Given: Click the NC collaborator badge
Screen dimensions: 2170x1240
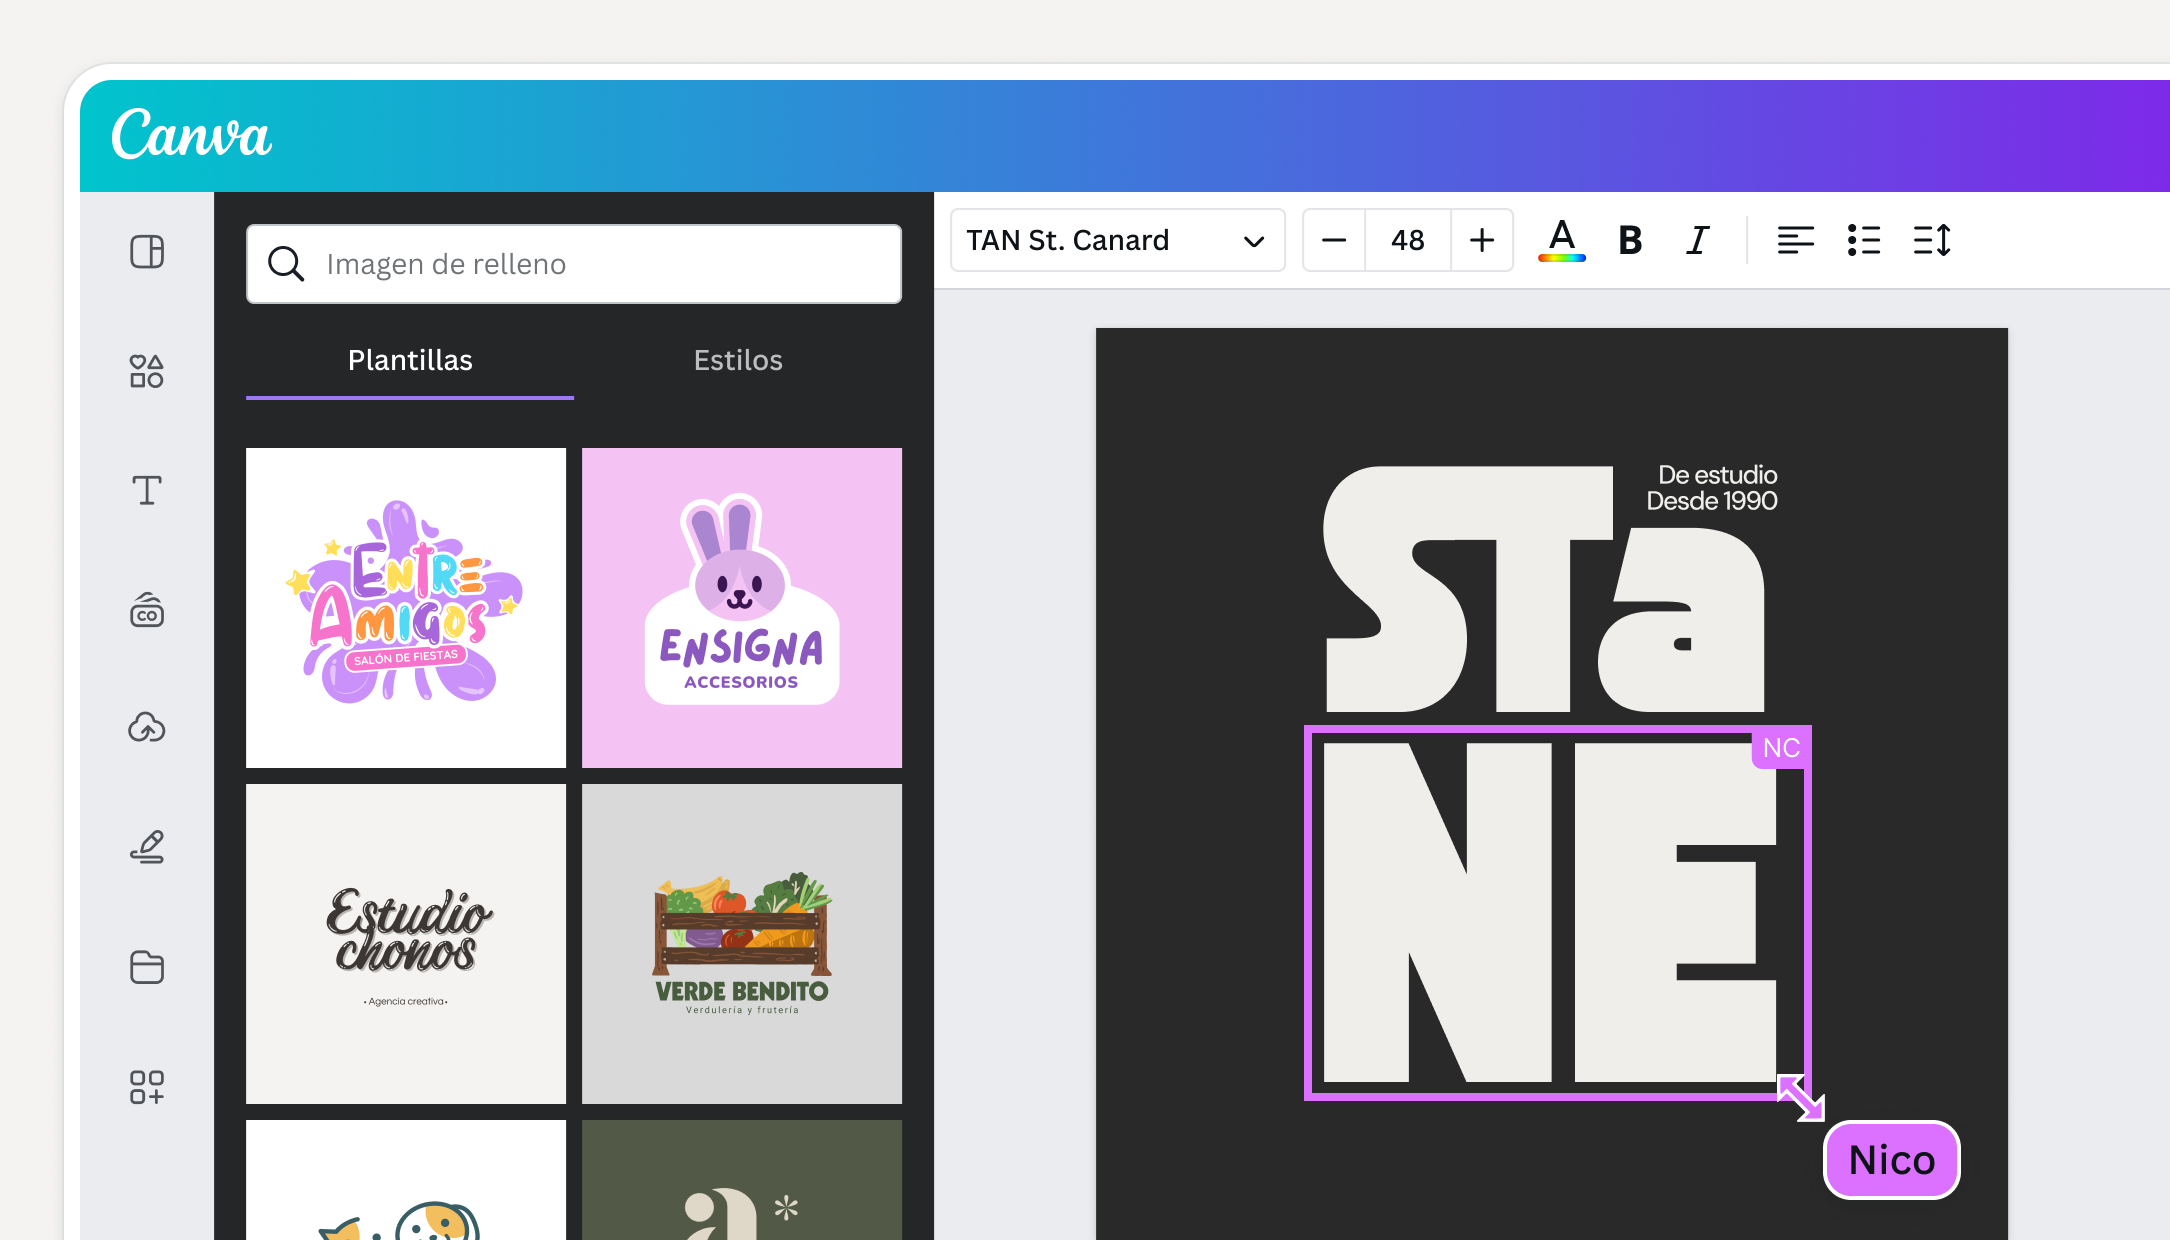Looking at the screenshot, I should [x=1781, y=748].
